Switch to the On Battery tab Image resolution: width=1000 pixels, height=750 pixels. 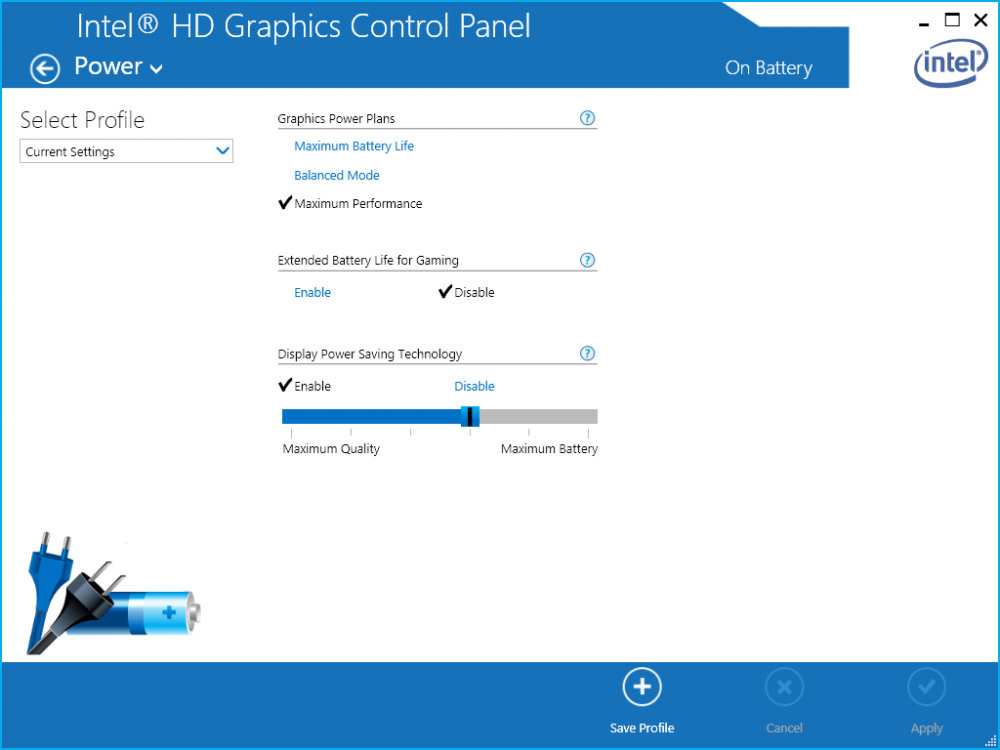pyautogui.click(x=768, y=68)
